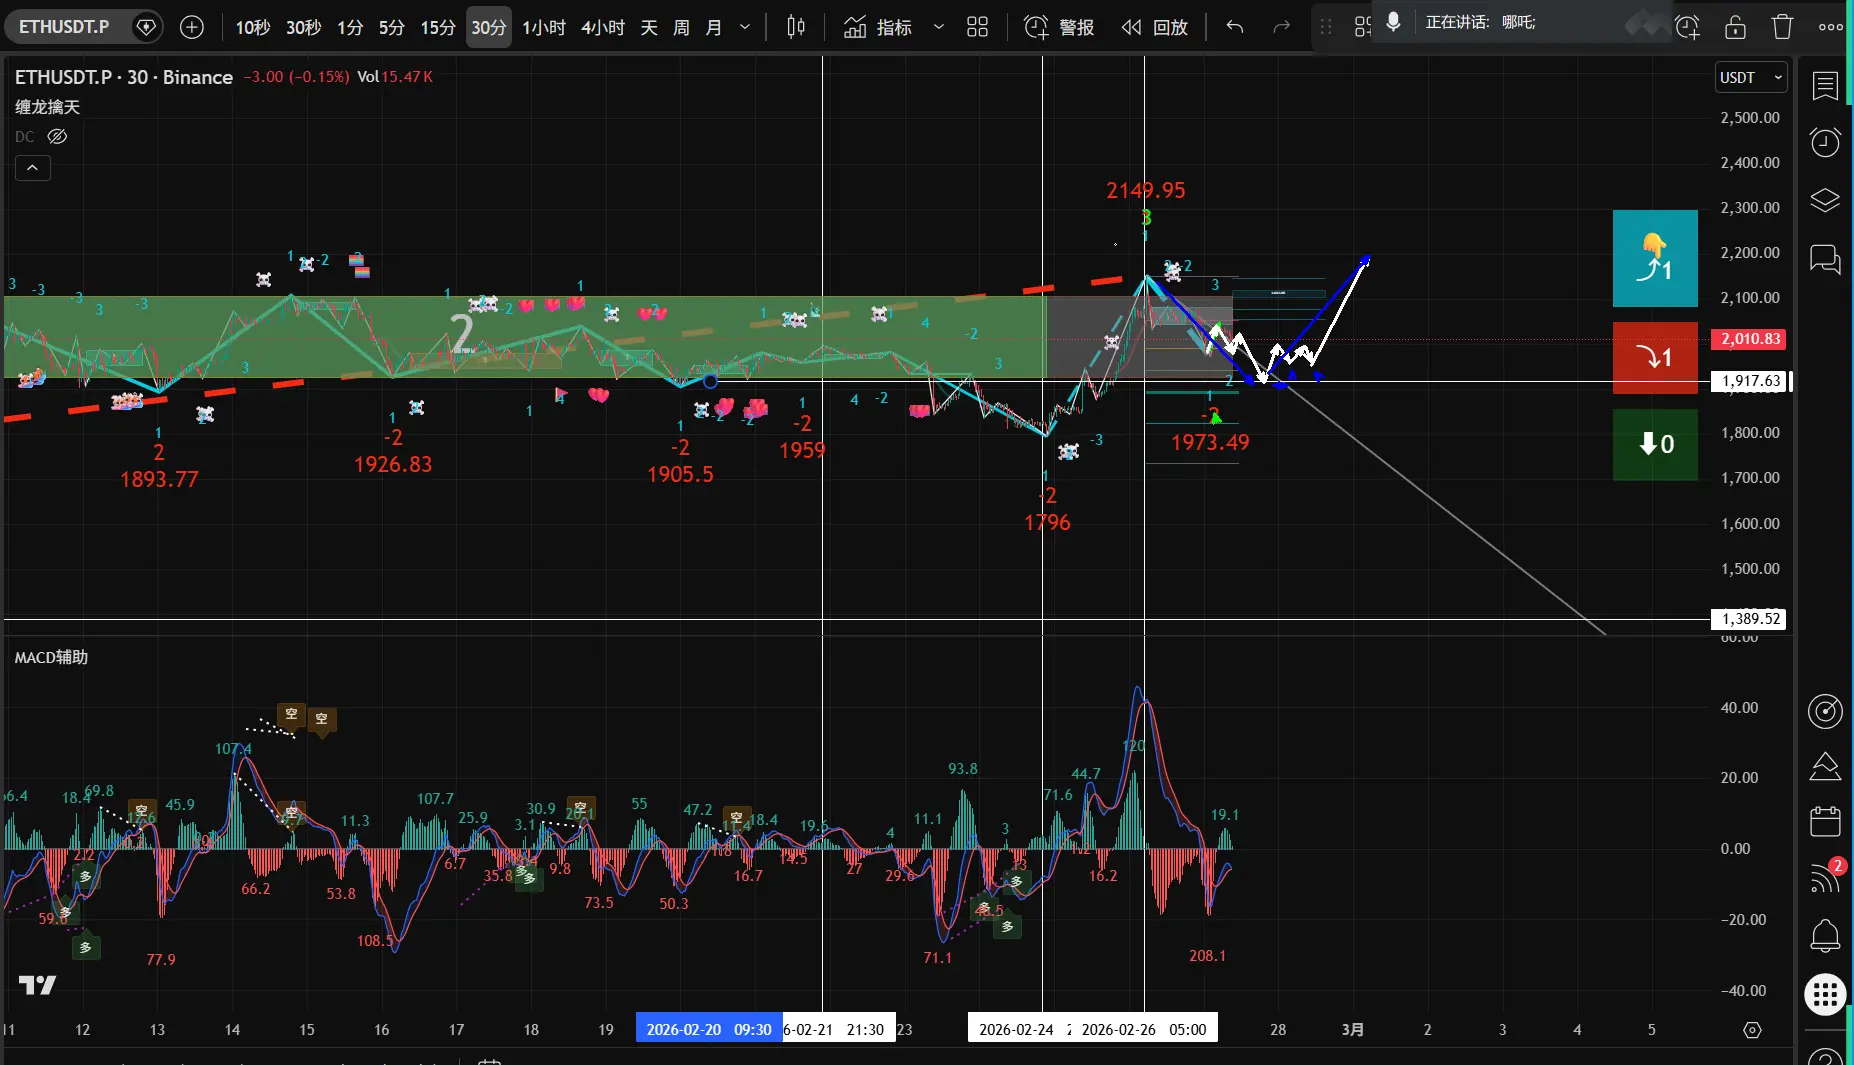Switch chart to 1小时 interval
The width and height of the screenshot is (1854, 1065).
point(543,27)
